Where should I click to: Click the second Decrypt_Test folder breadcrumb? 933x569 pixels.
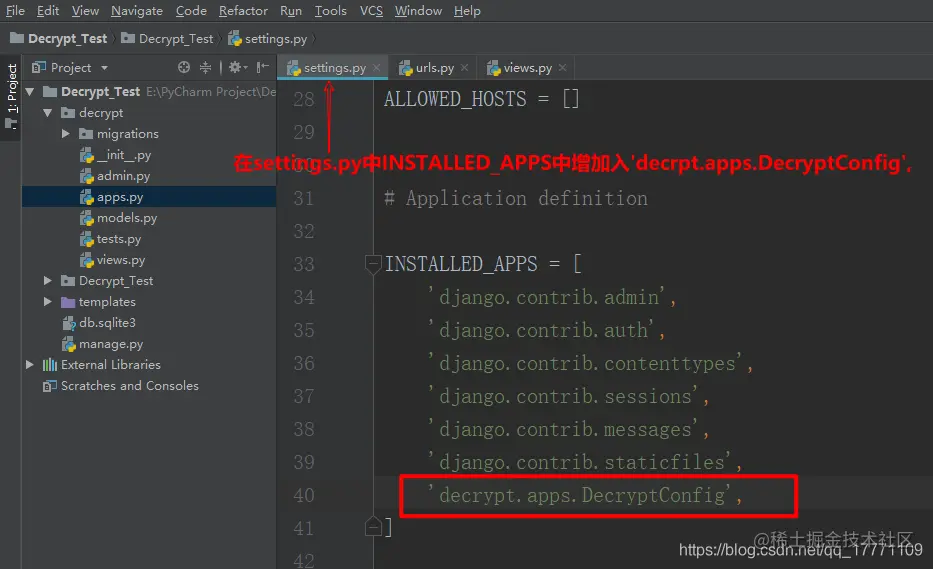(x=167, y=39)
